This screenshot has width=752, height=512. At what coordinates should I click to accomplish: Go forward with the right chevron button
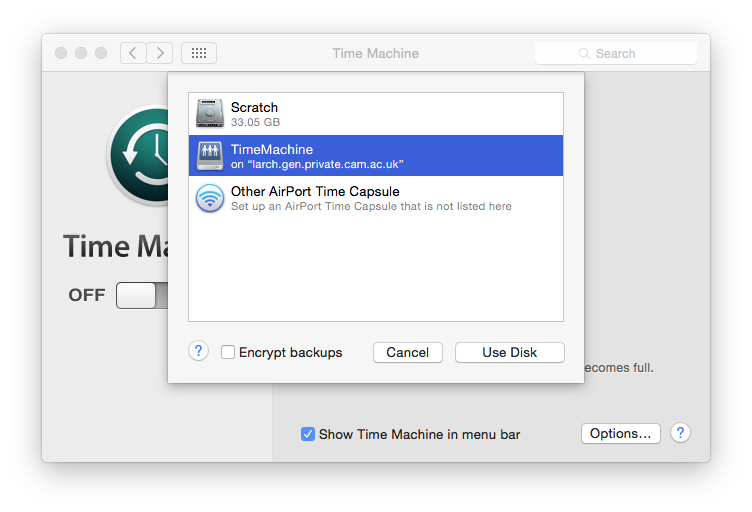pyautogui.click(x=160, y=53)
